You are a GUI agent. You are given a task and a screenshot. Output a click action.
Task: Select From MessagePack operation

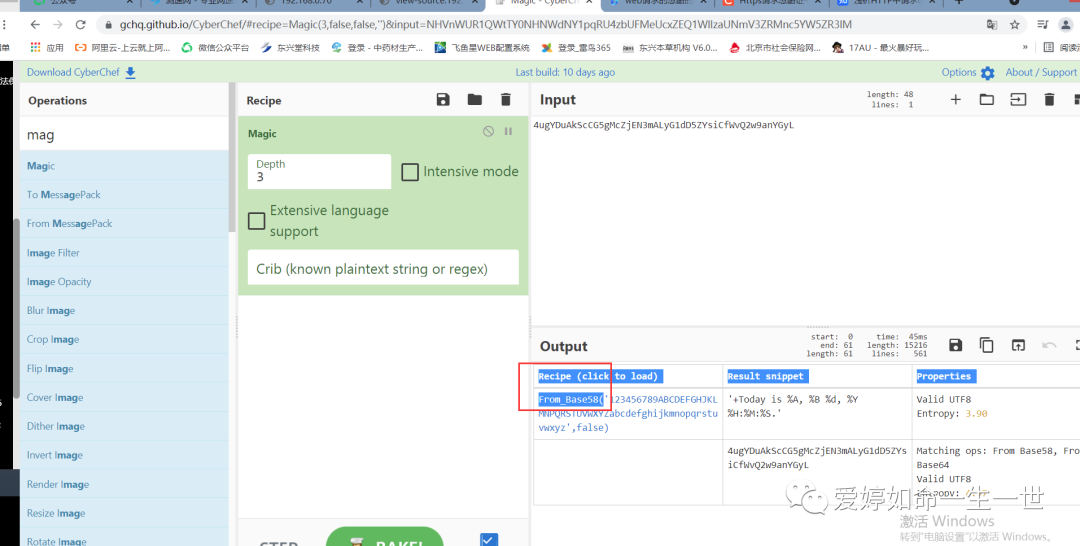124,224
